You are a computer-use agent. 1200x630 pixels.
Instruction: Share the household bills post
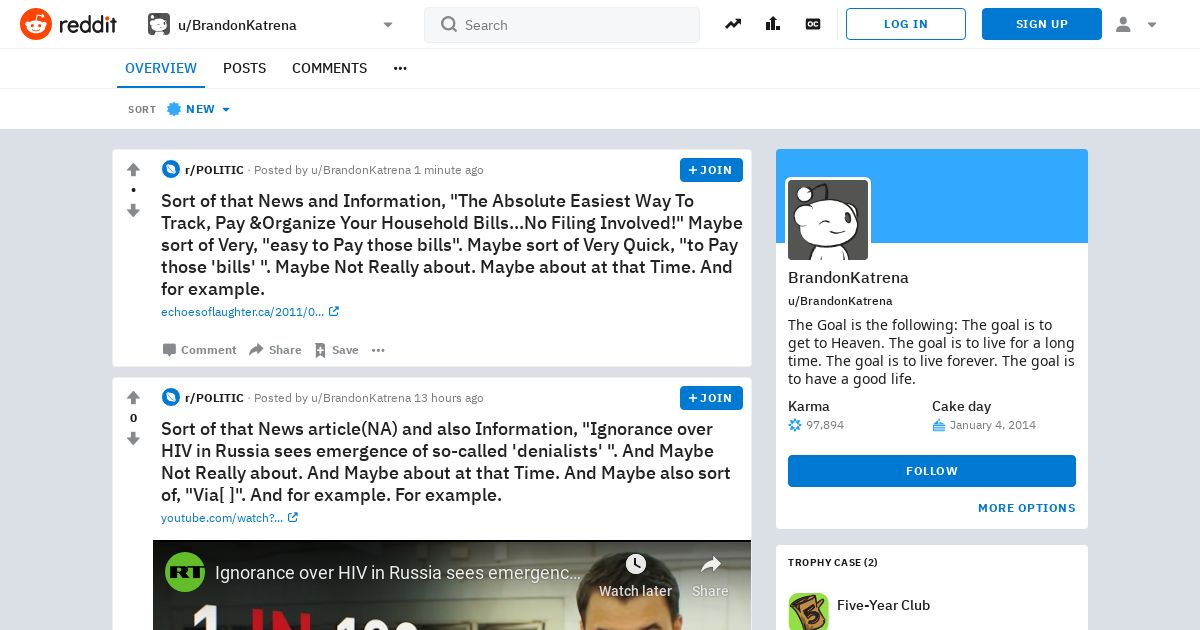pyautogui.click(x=275, y=350)
